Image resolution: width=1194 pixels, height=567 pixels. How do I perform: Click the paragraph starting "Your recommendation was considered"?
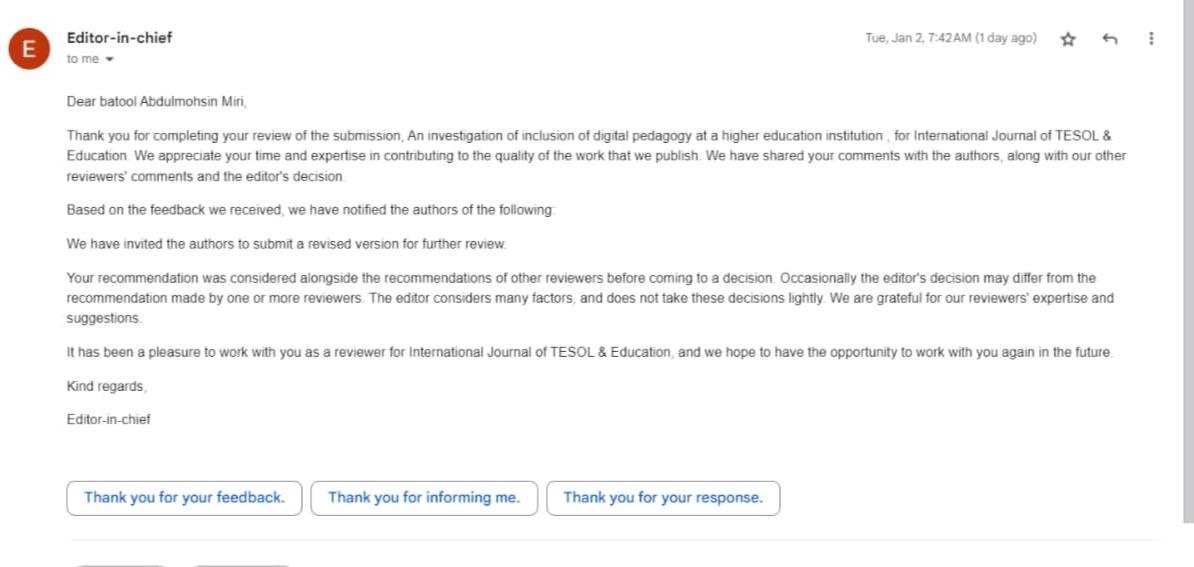point(590,298)
